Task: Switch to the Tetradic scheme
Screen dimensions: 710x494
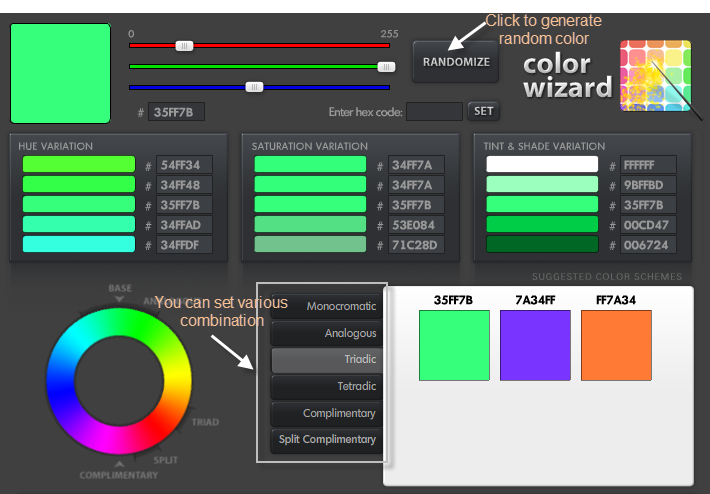Action: click(327, 386)
